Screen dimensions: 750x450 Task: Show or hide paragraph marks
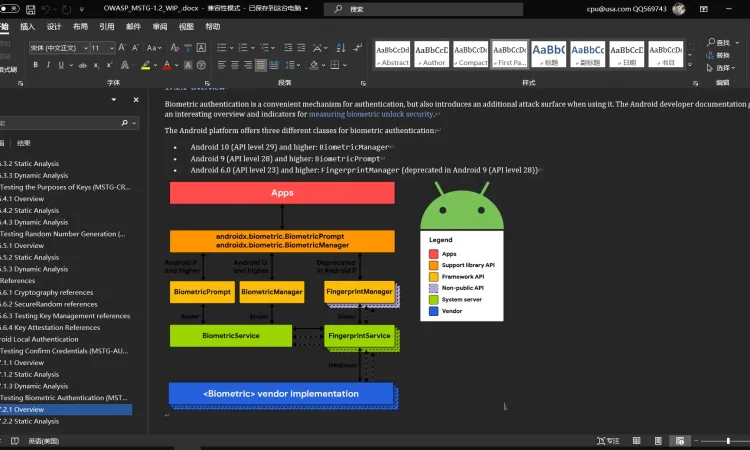357,47
